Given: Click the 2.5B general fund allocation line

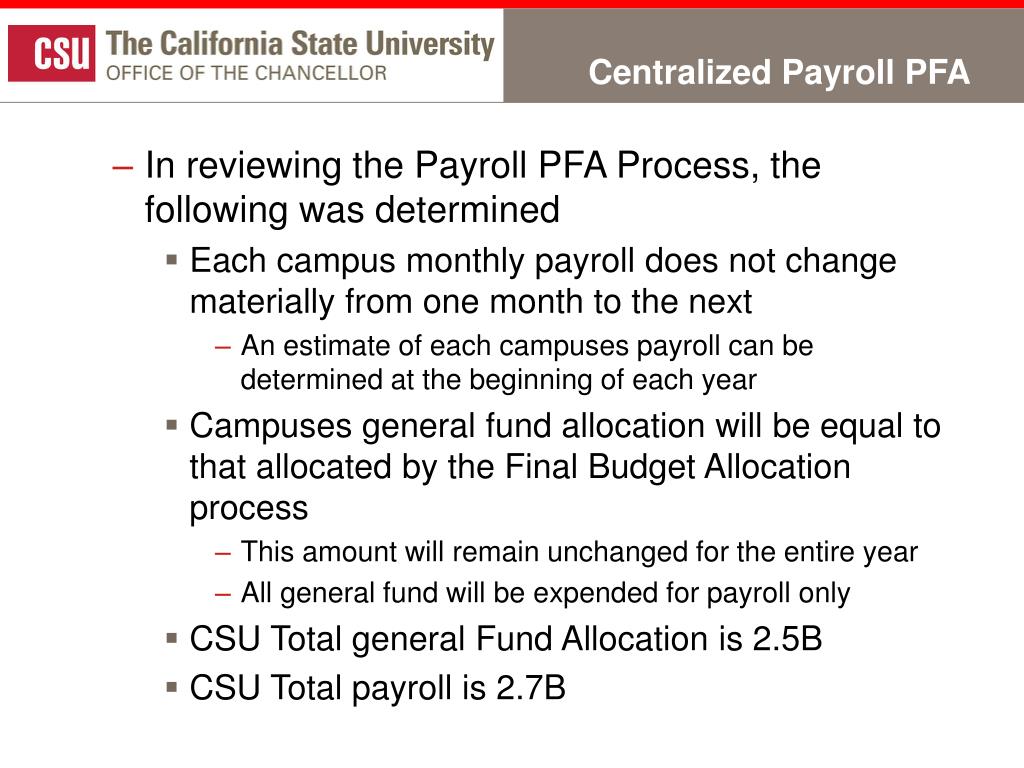Looking at the screenshot, I should [x=506, y=639].
